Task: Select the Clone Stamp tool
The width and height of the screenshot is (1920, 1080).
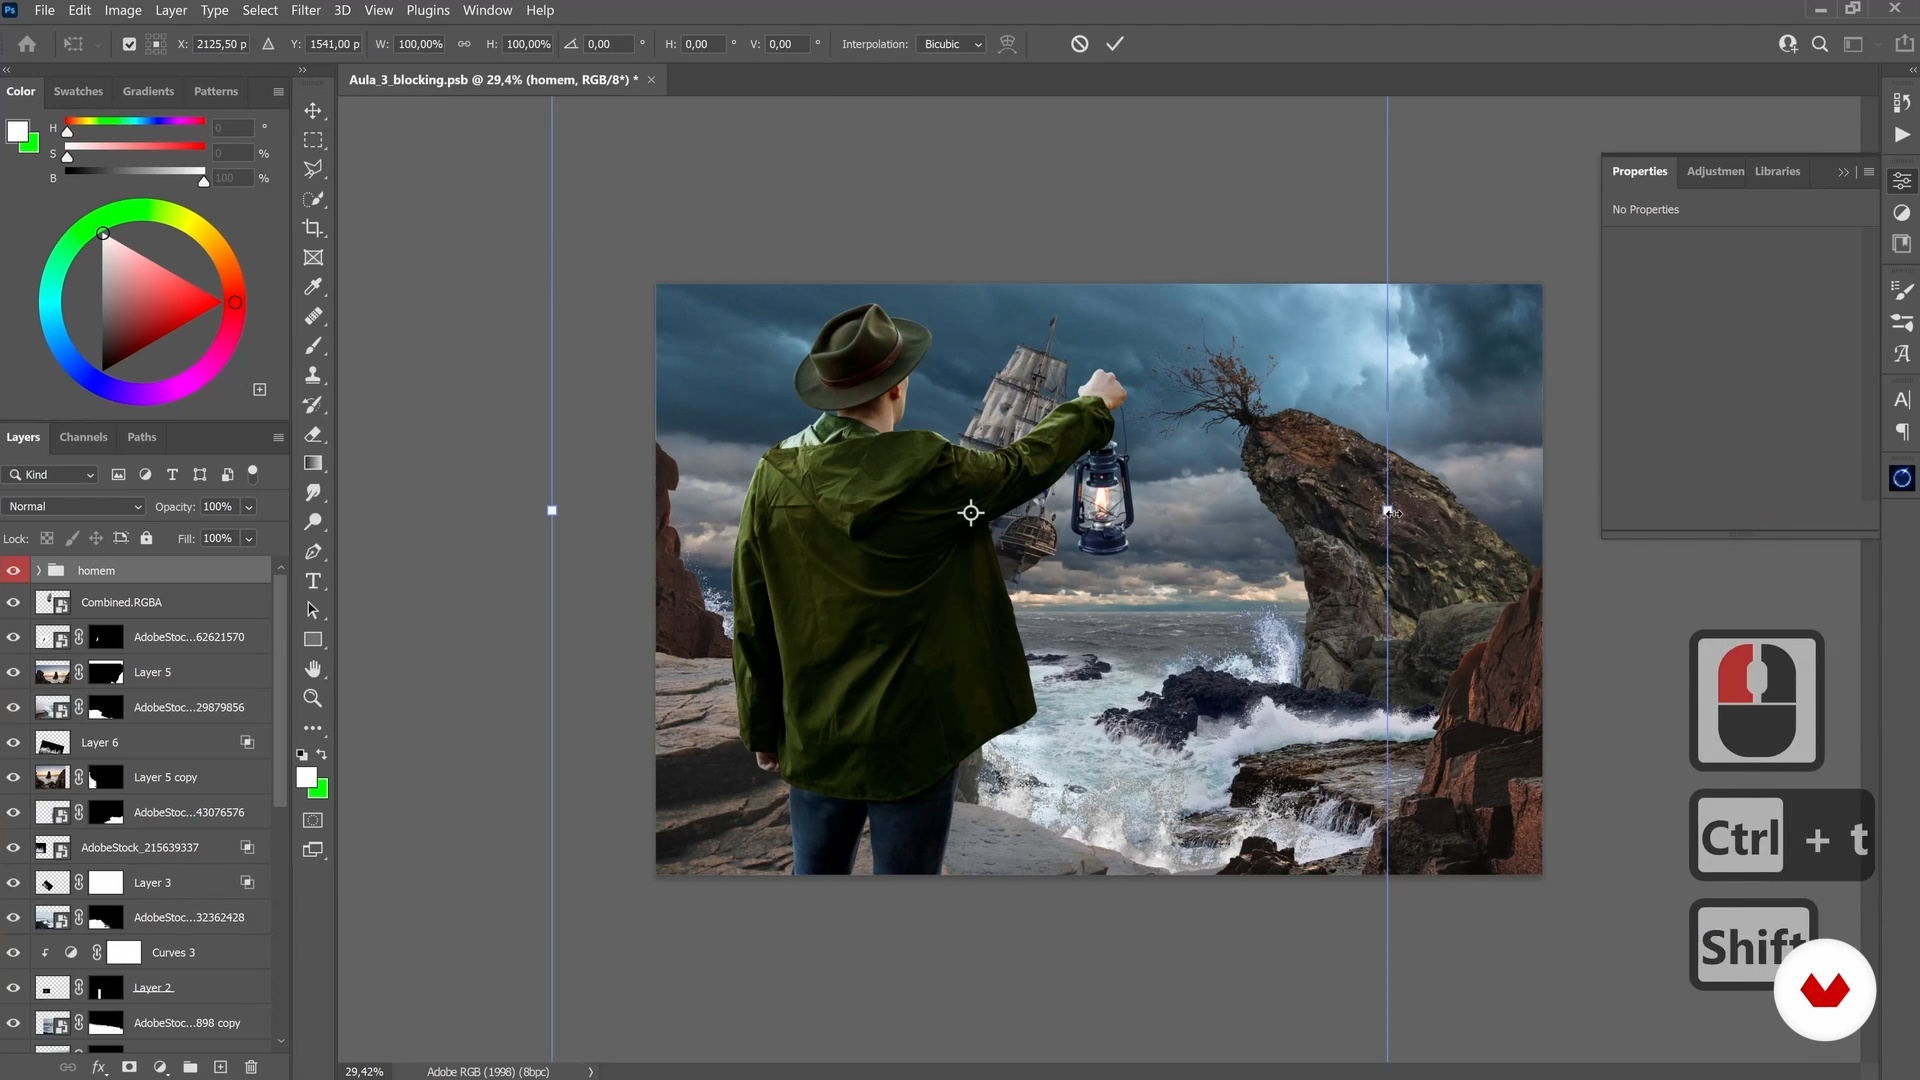Action: (313, 375)
